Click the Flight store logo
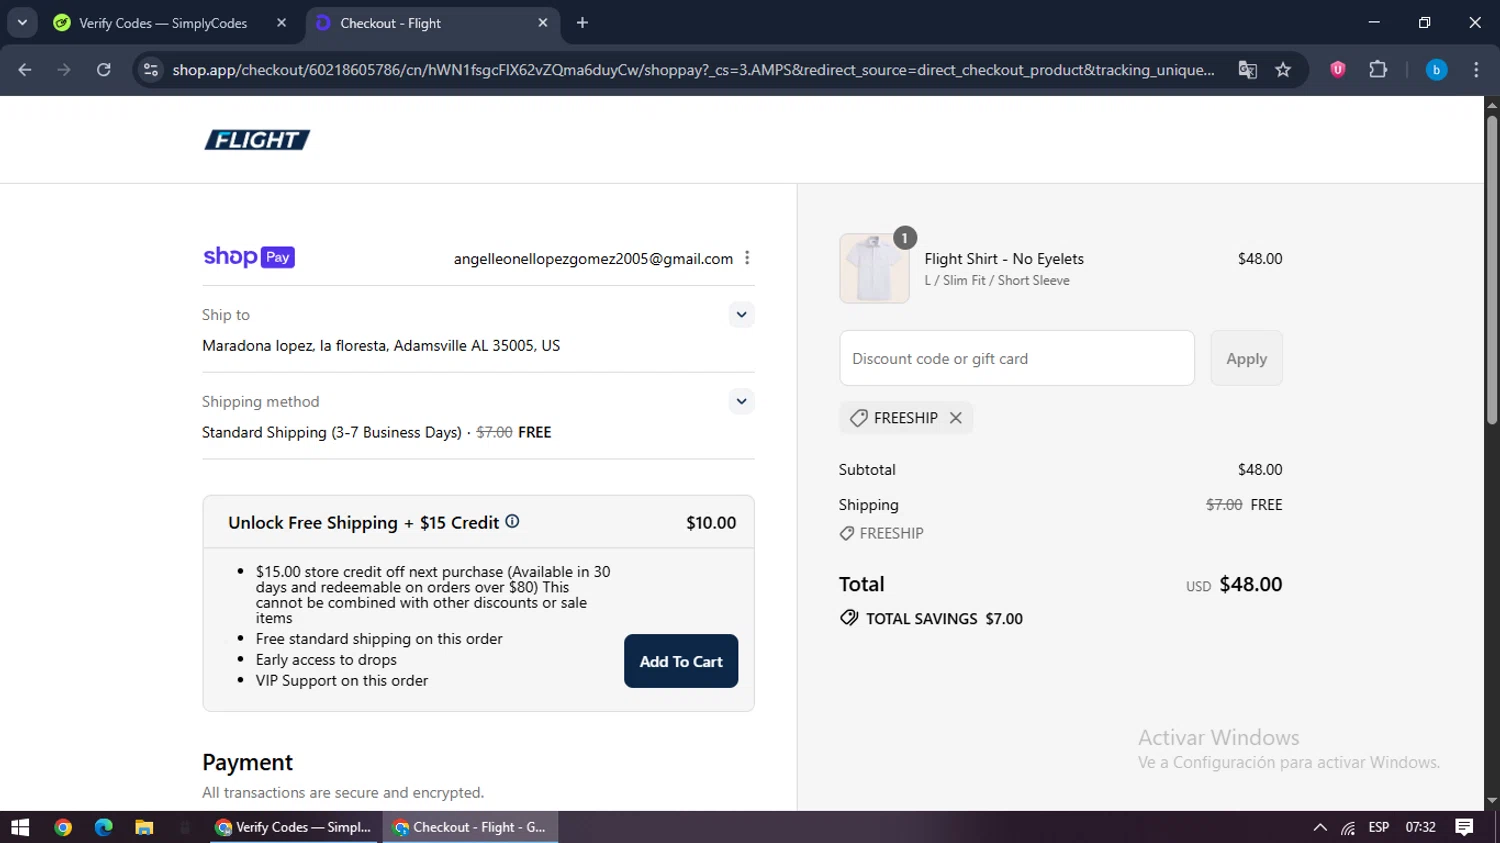The image size is (1500, 843). [x=257, y=140]
